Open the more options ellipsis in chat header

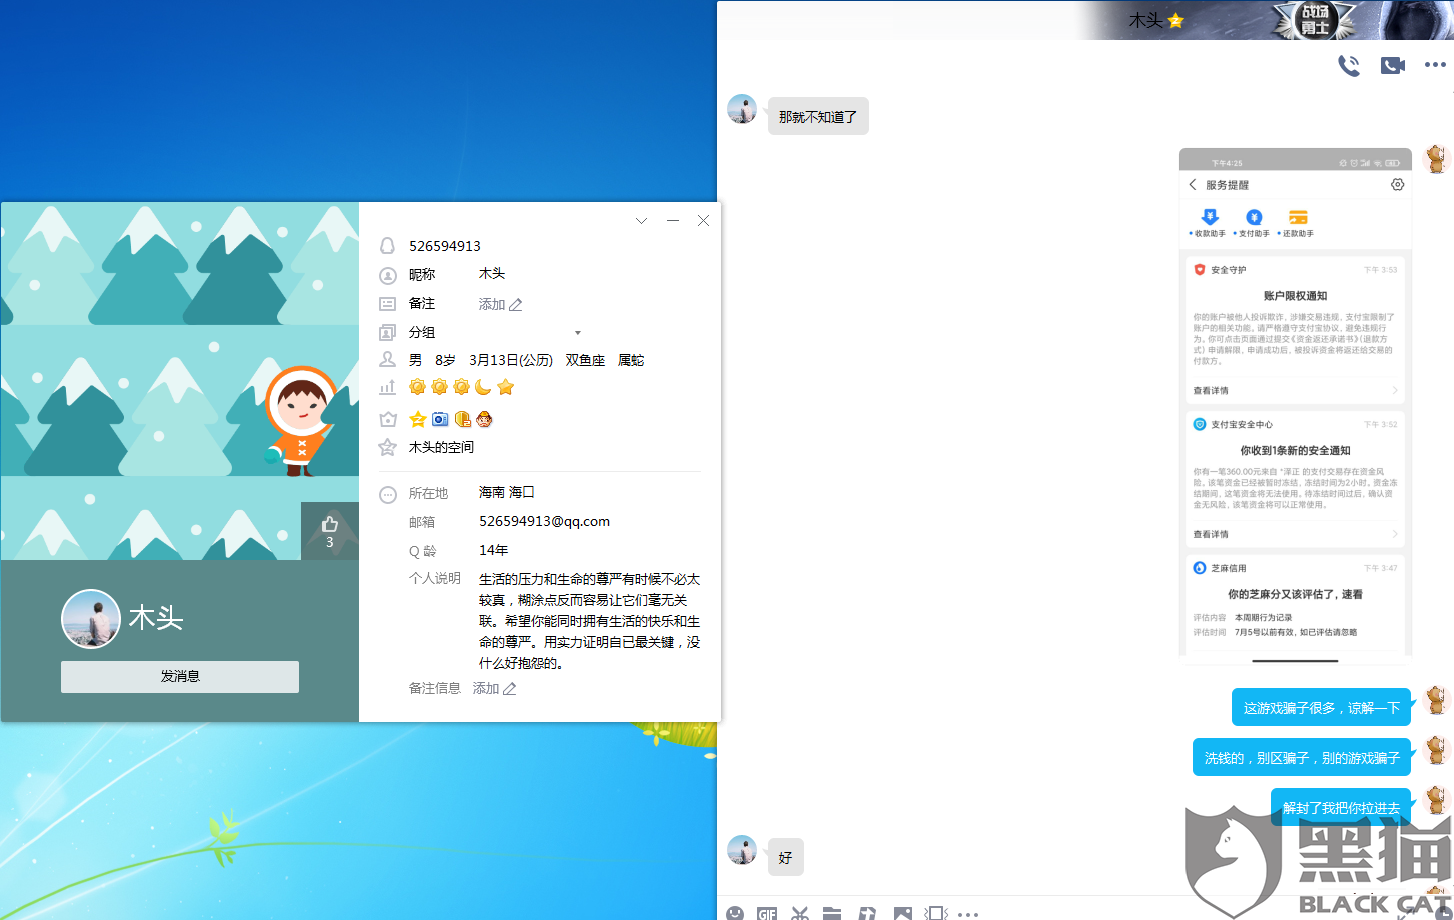[x=1435, y=65]
